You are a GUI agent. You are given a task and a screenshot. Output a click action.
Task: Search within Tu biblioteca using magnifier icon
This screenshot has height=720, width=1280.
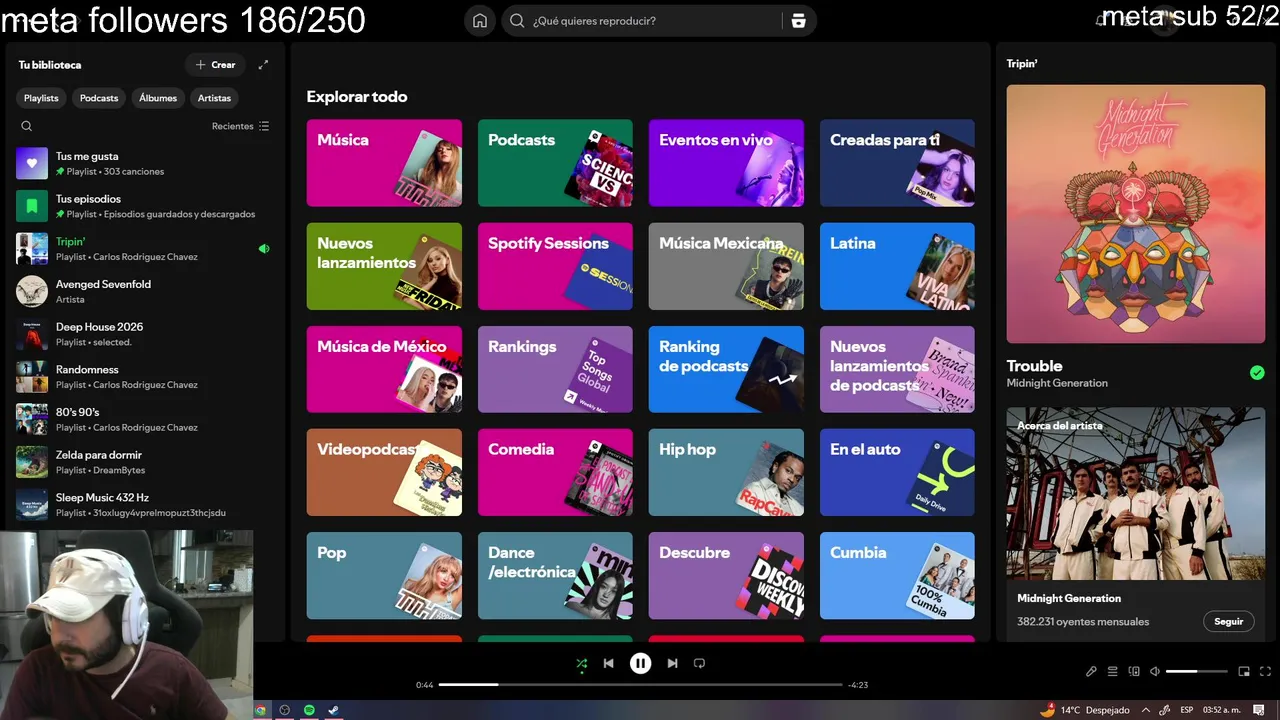pyautogui.click(x=27, y=126)
